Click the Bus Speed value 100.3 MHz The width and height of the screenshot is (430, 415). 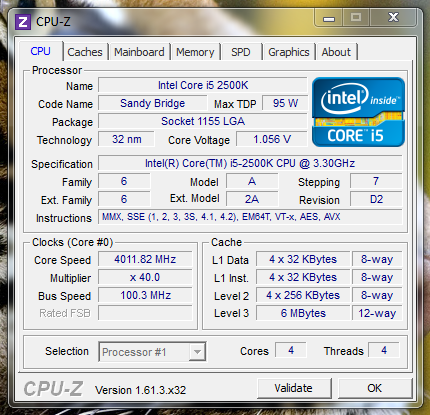[x=145, y=295]
